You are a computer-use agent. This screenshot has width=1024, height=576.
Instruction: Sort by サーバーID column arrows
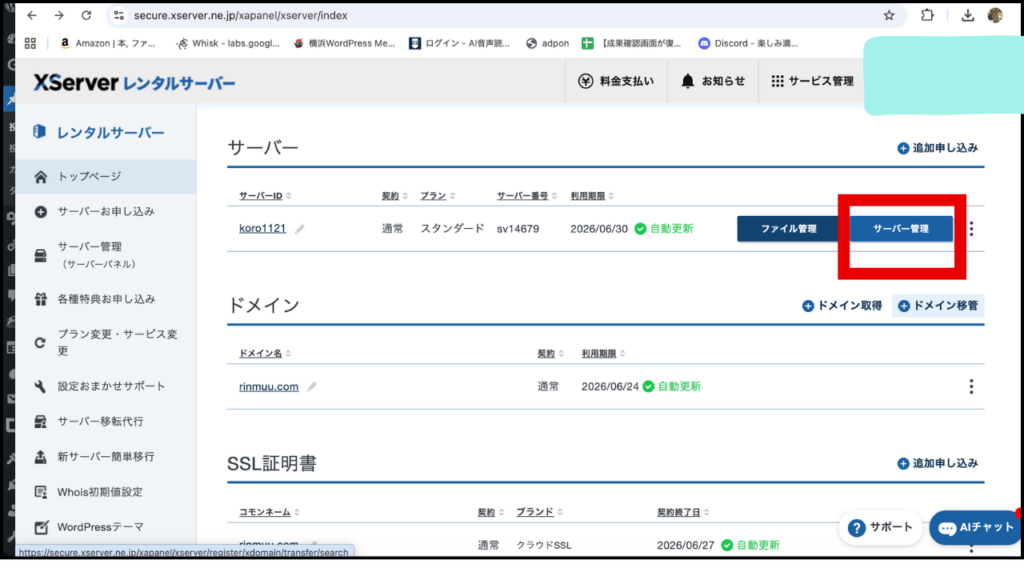pyautogui.click(x=289, y=196)
